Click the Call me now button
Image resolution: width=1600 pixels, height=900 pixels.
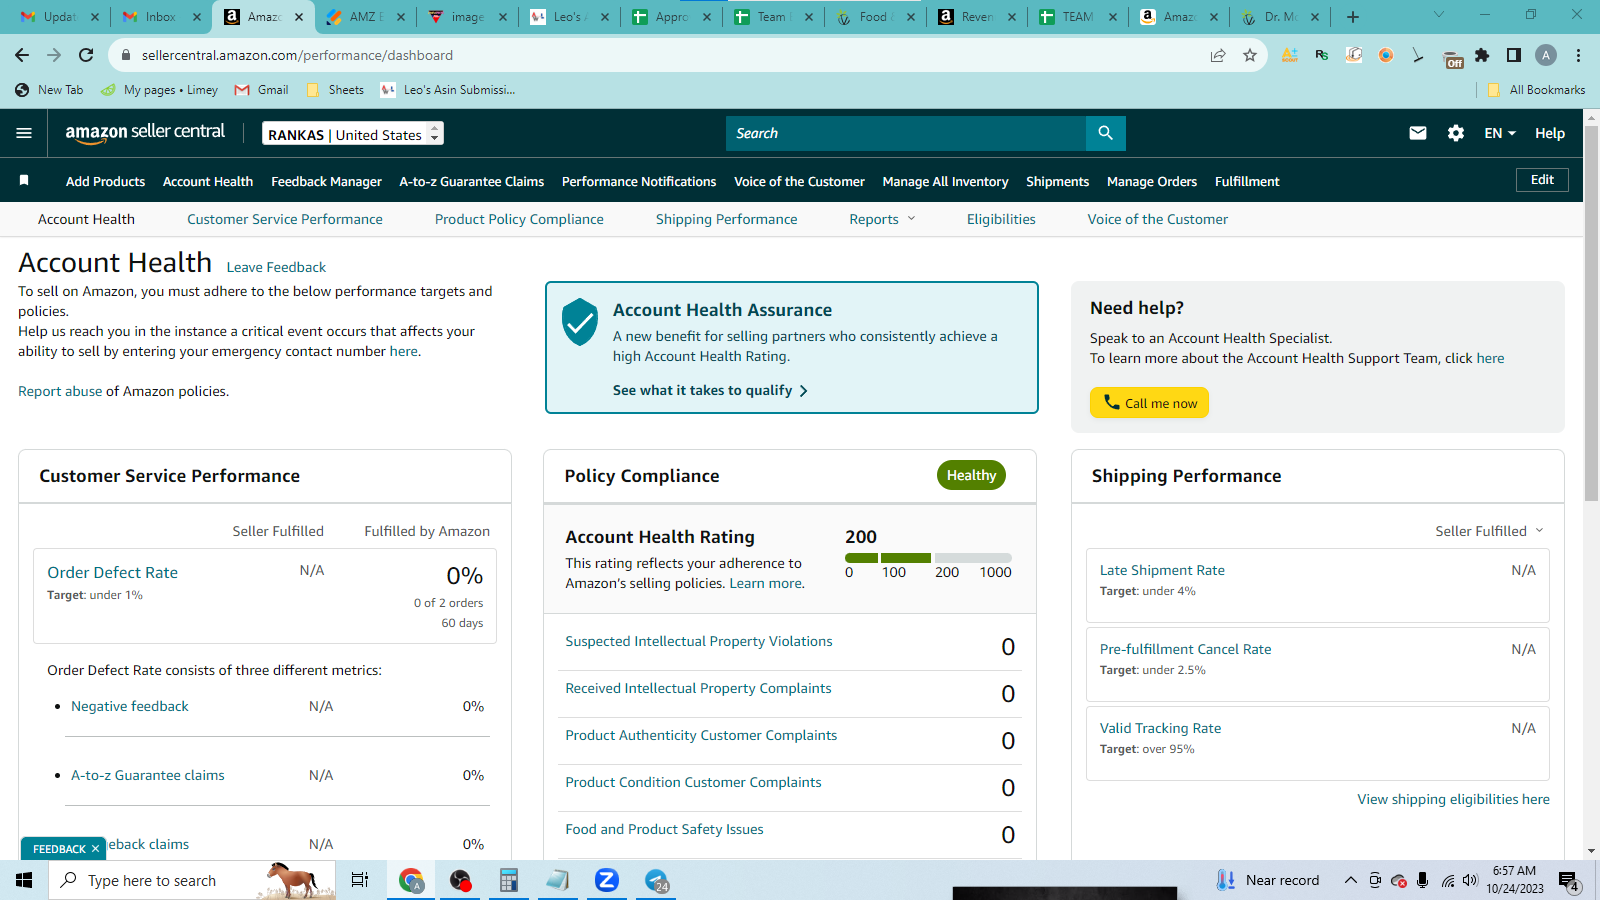[x=1149, y=403]
